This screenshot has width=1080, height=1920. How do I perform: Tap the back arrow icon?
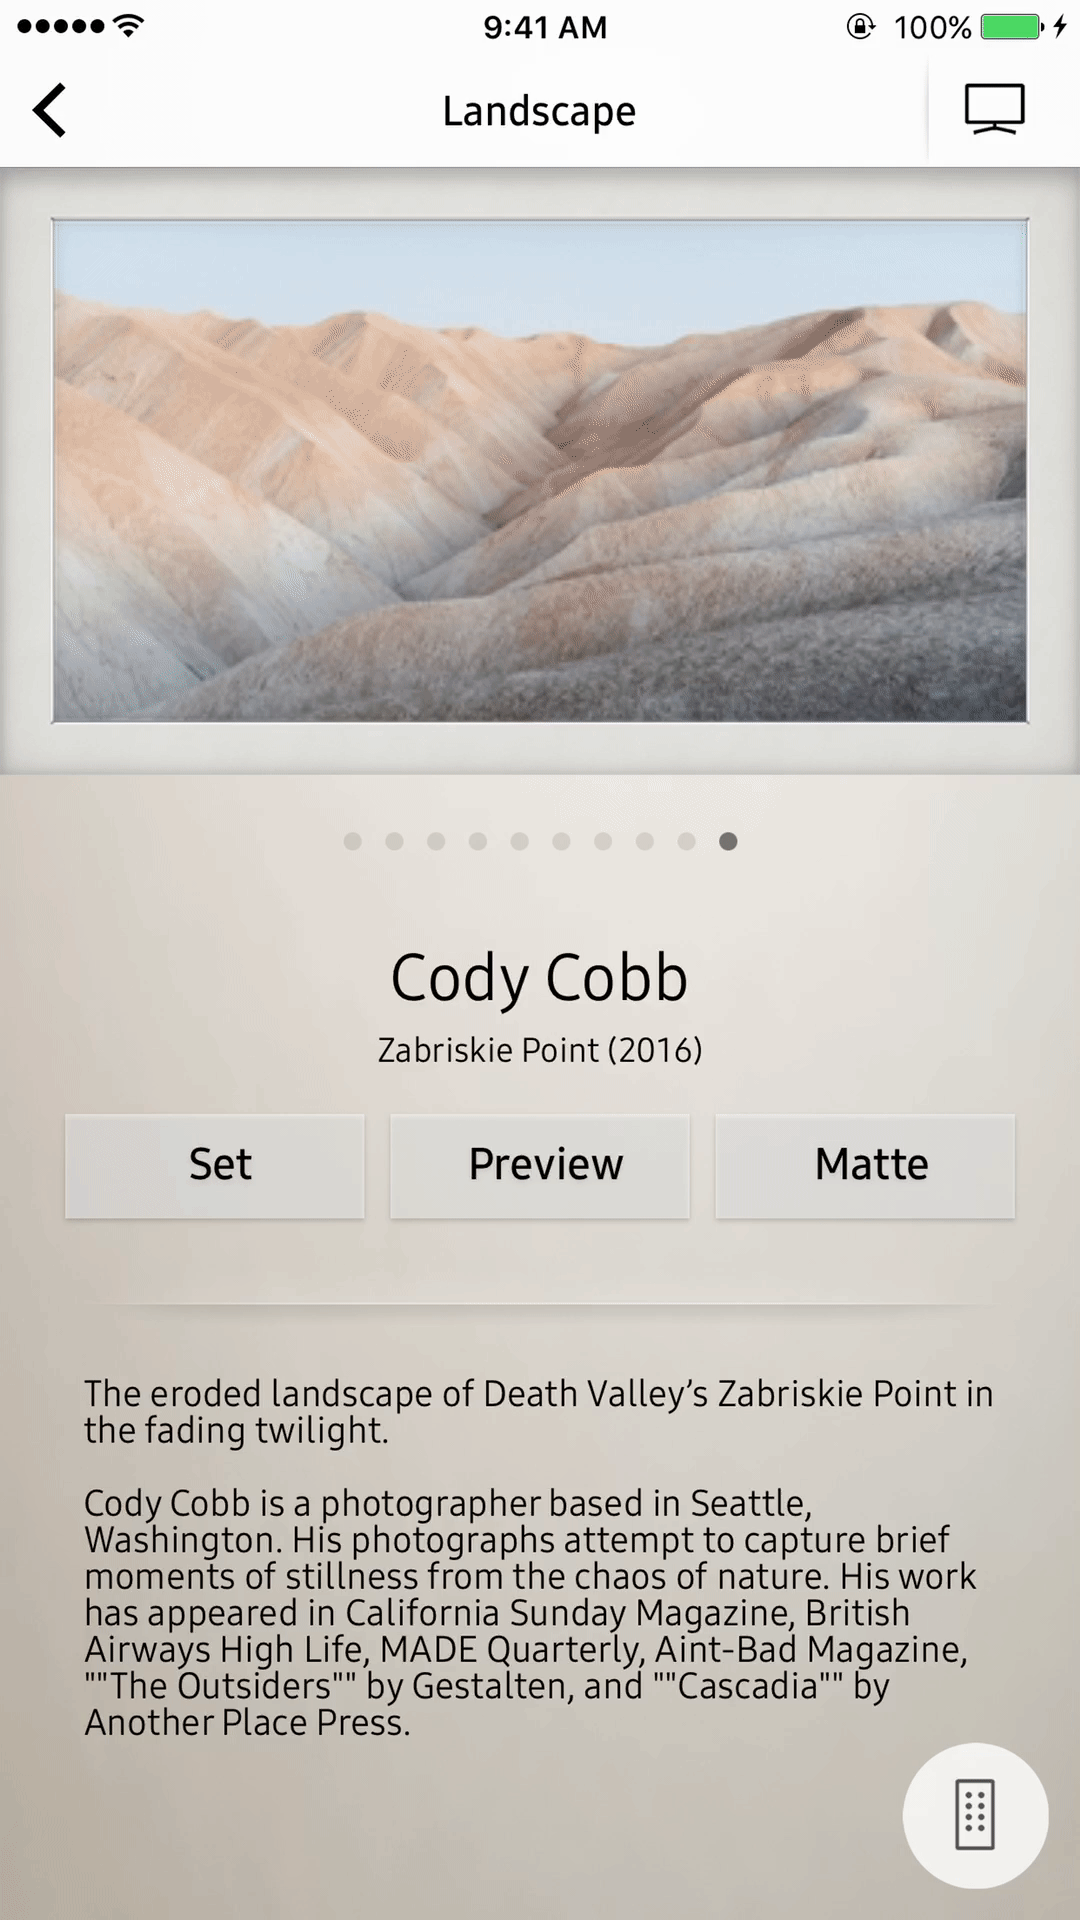tap(49, 110)
